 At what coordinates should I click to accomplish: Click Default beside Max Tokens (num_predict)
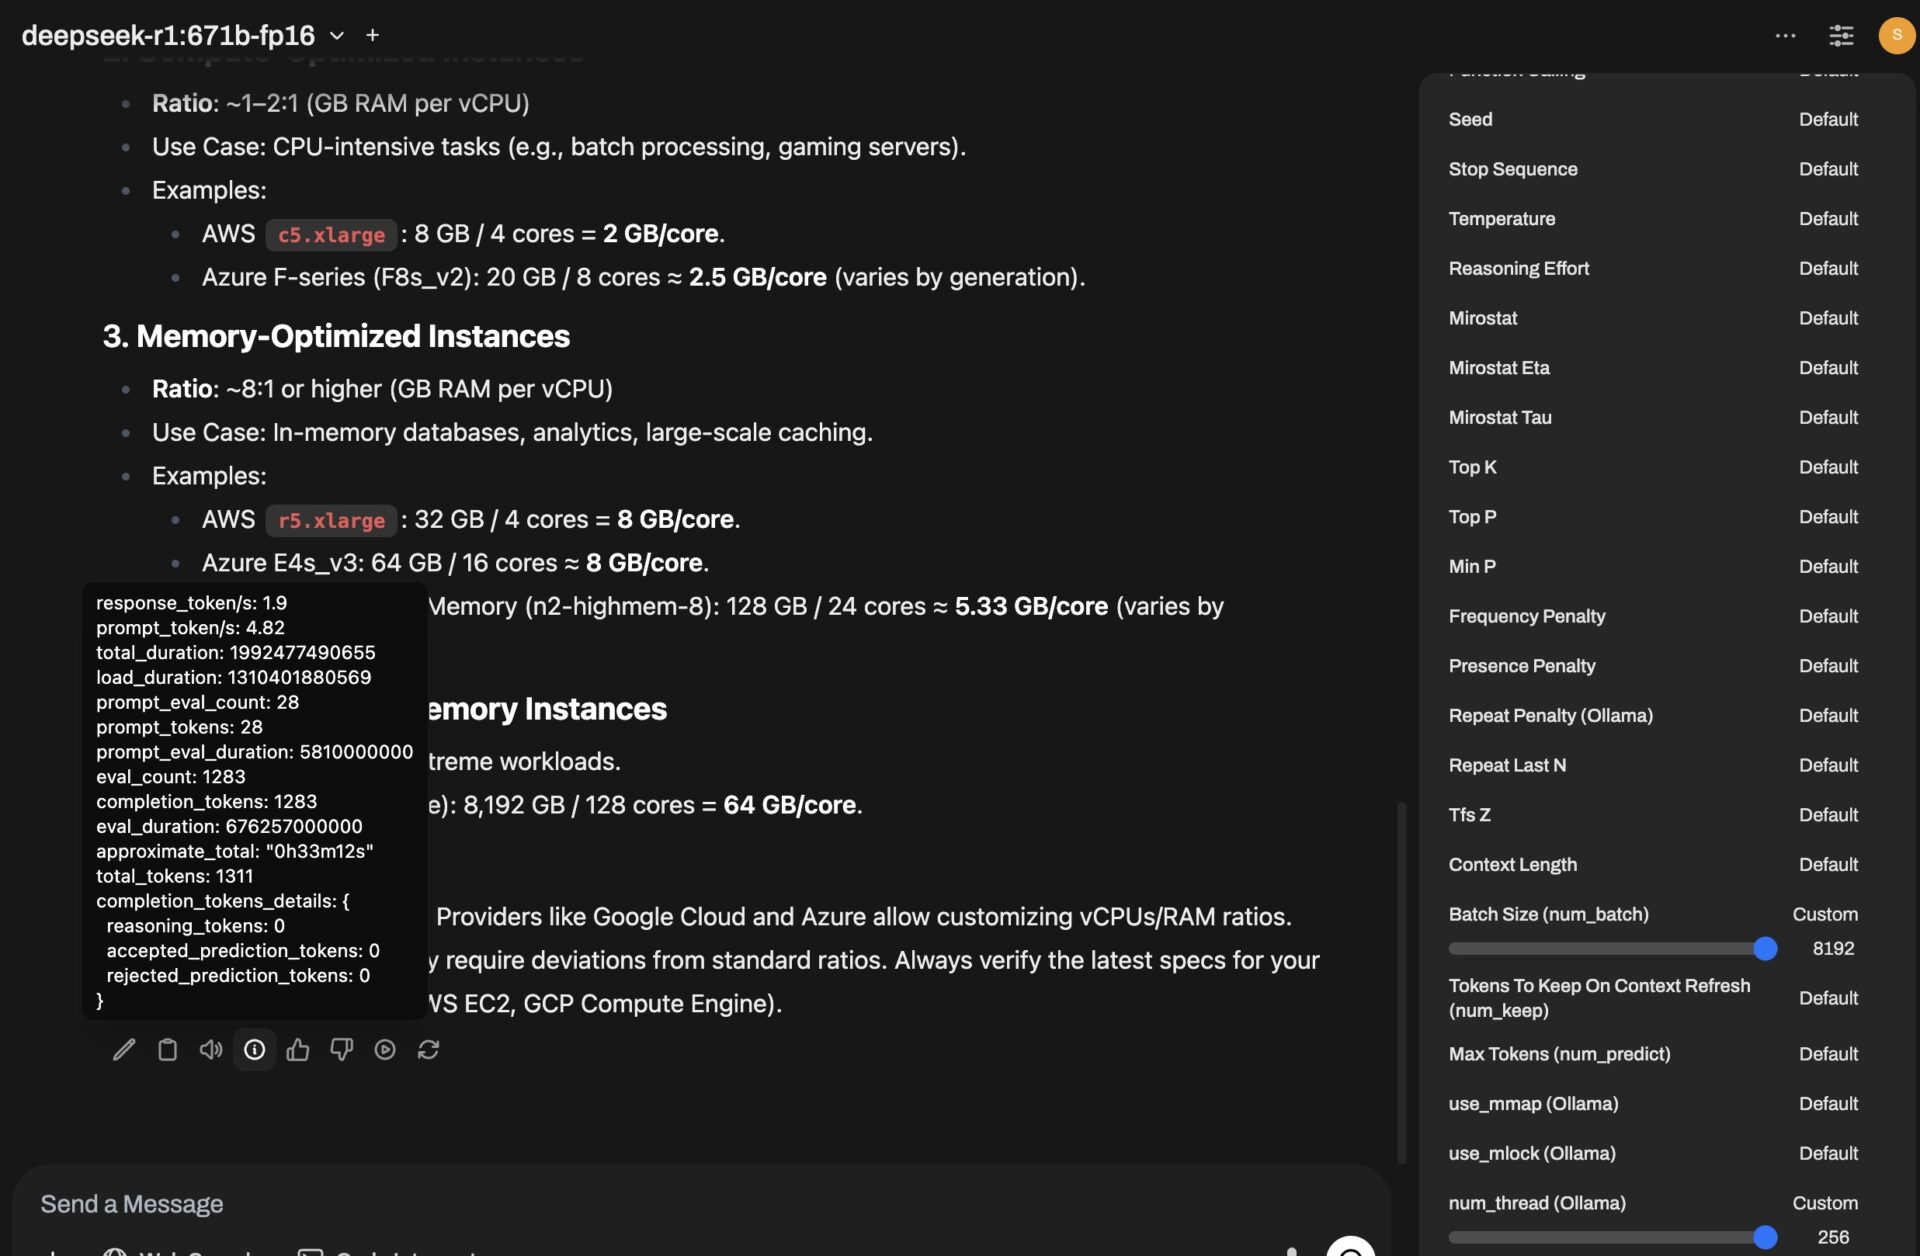pos(1828,1054)
